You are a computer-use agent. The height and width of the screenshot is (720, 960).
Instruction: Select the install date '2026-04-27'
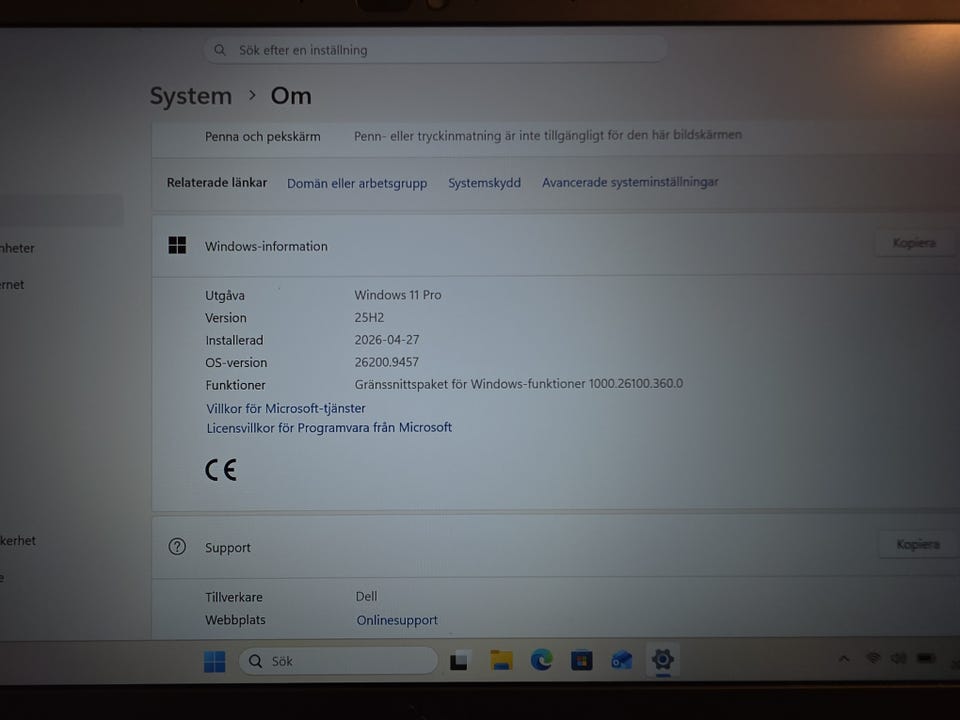387,339
